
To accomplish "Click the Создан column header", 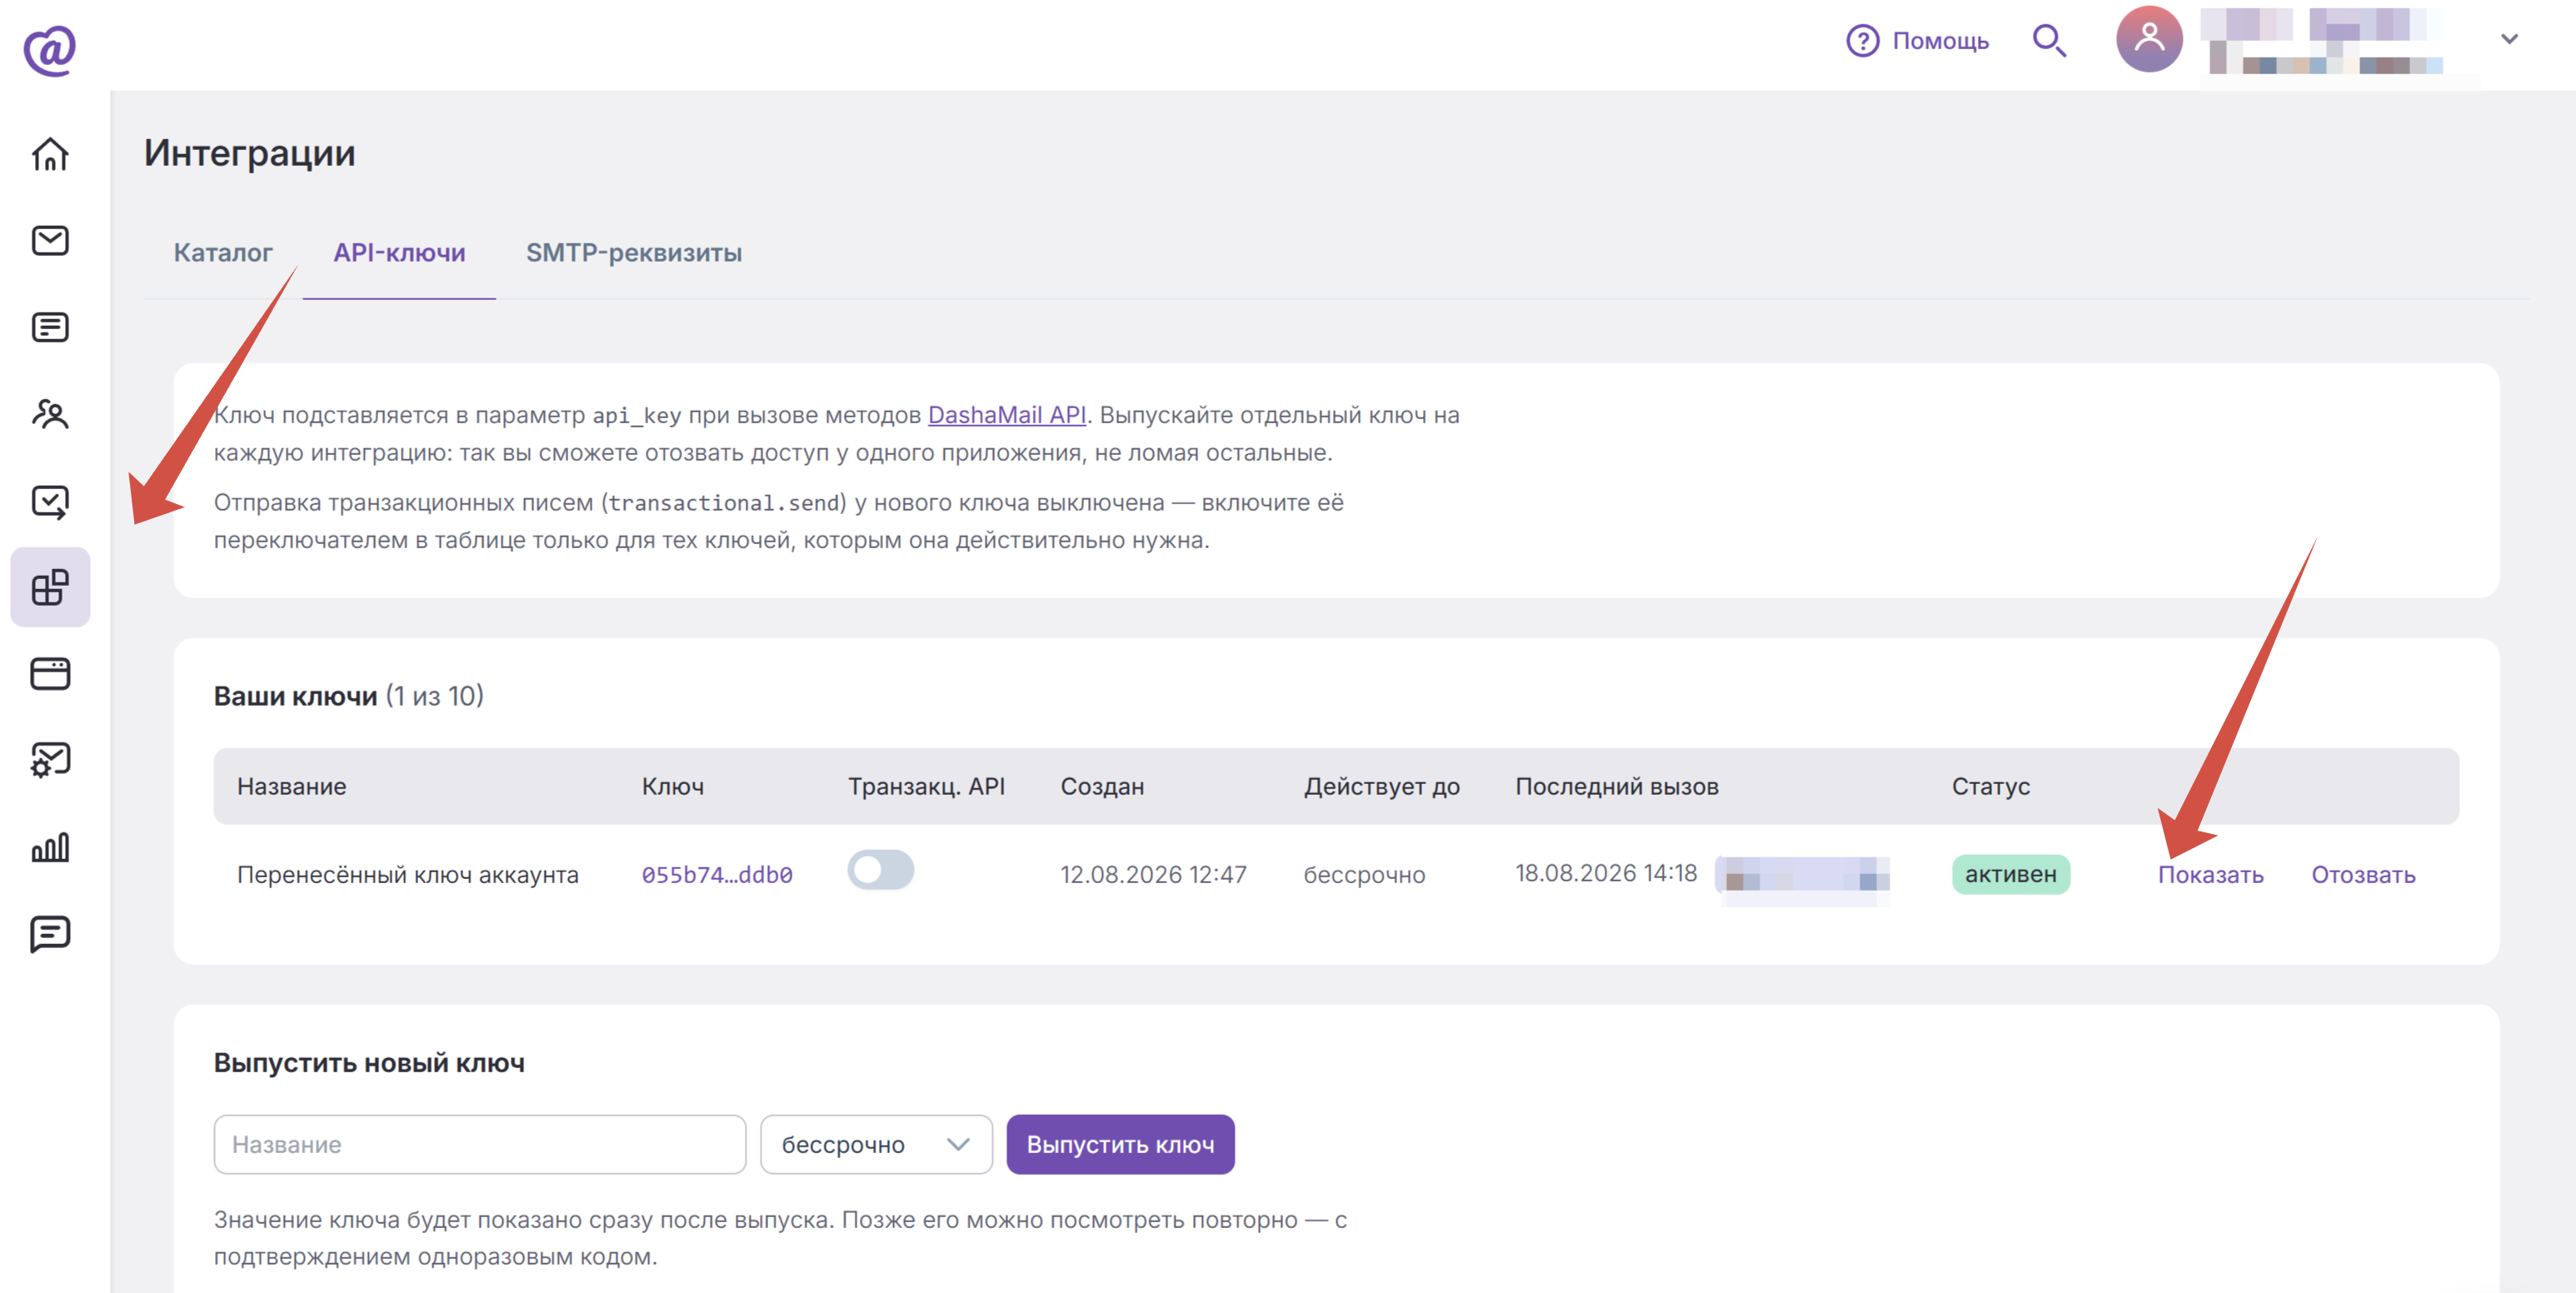I will pyautogui.click(x=1102, y=786).
